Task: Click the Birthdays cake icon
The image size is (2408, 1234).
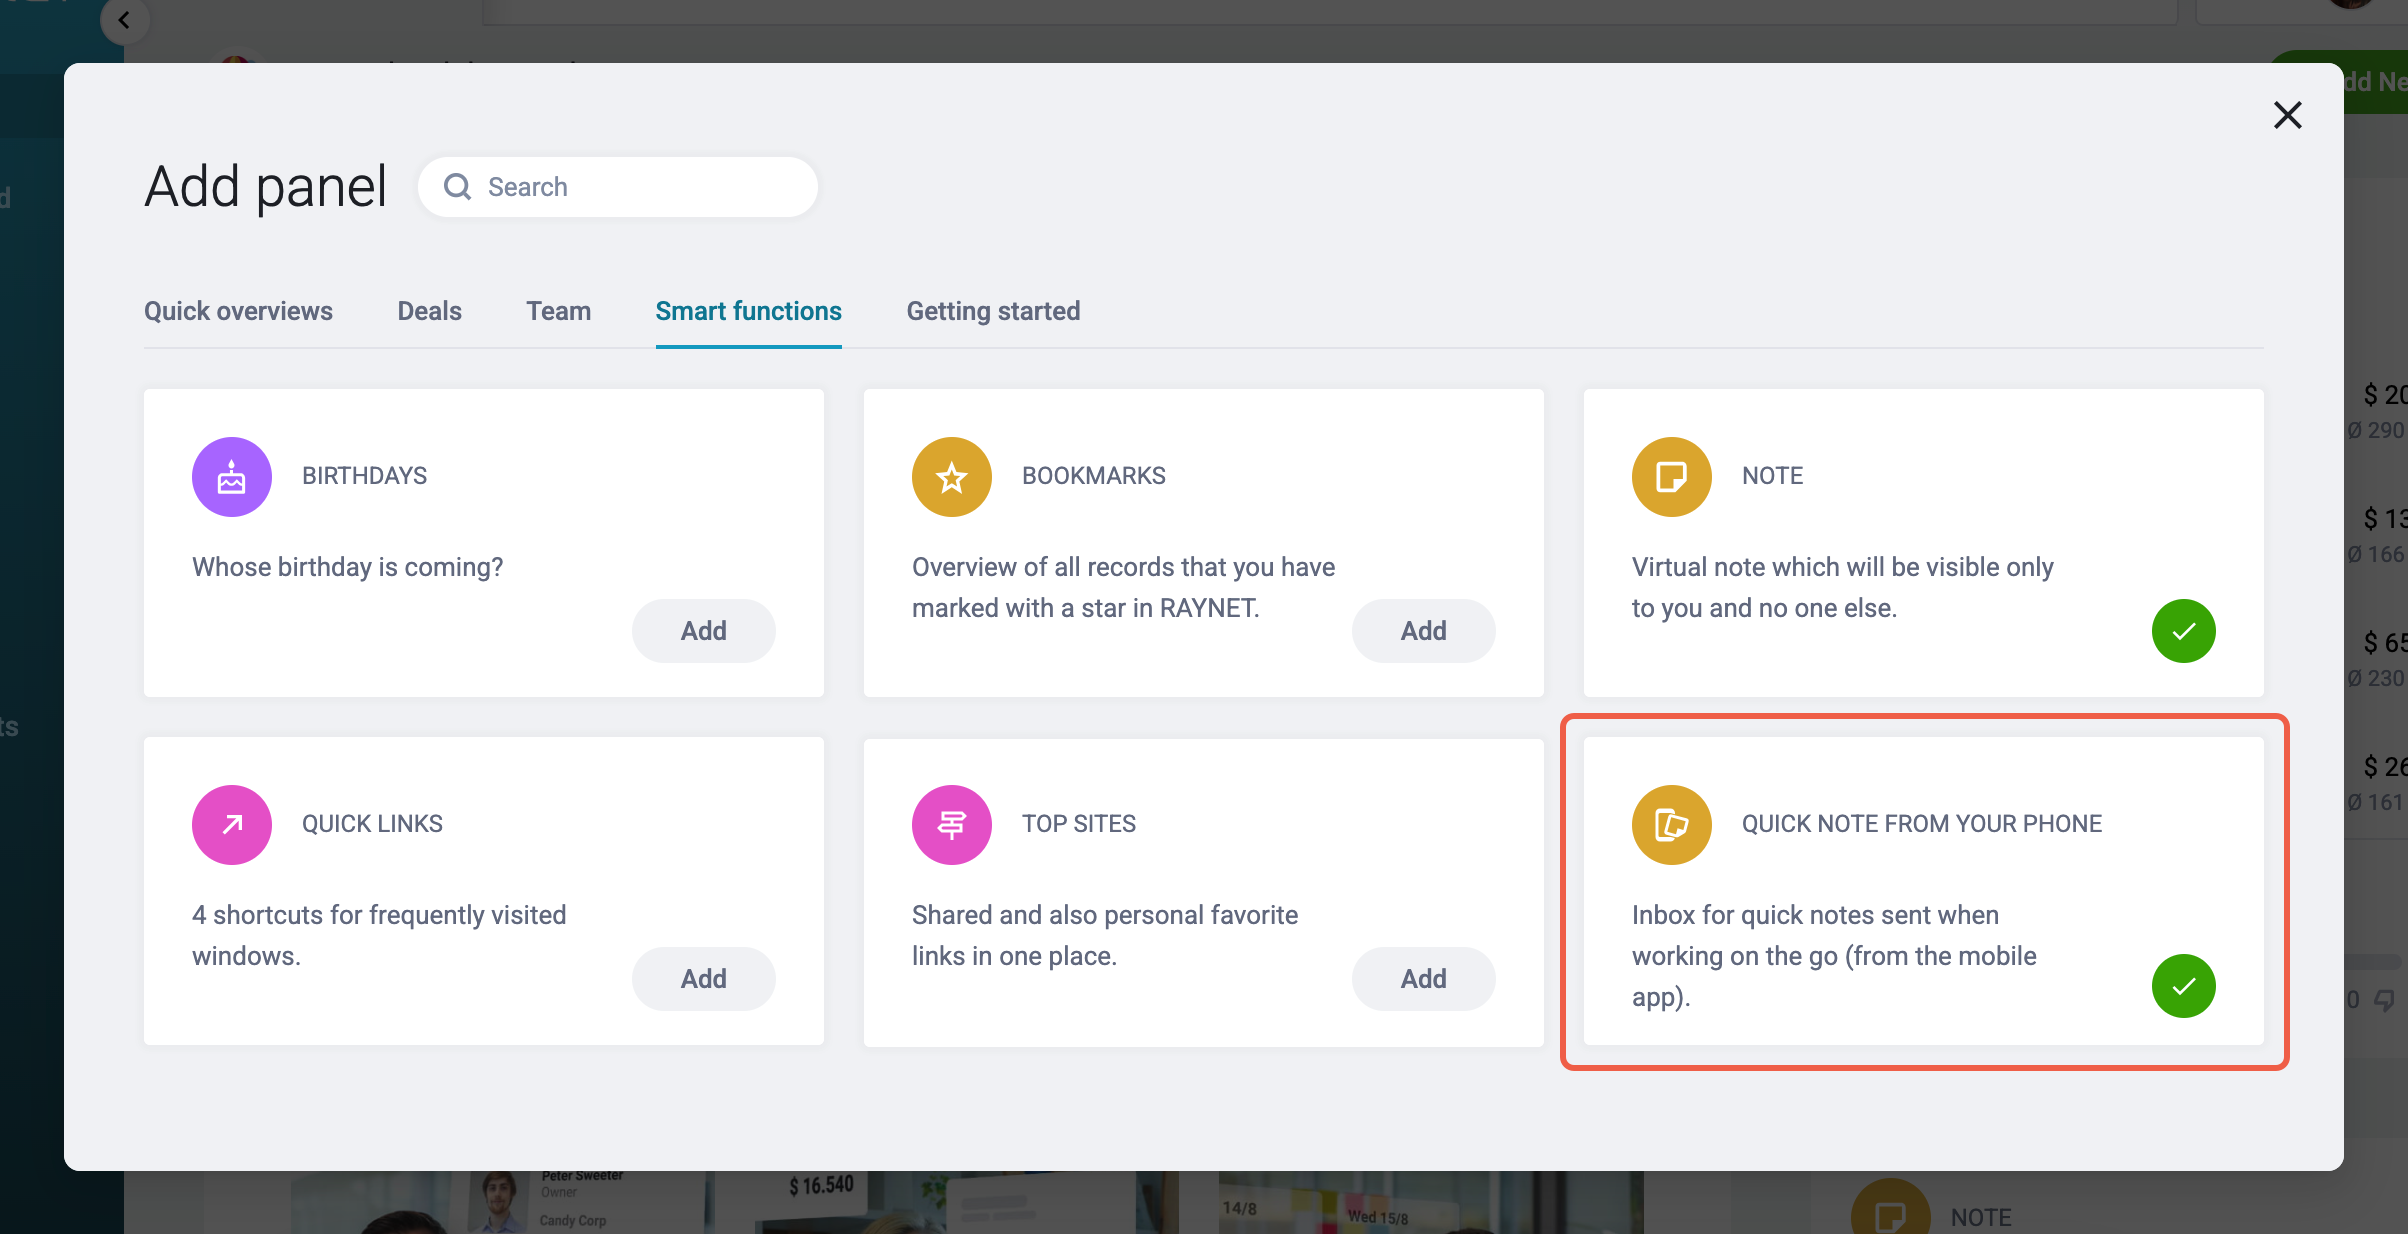Action: (x=232, y=477)
